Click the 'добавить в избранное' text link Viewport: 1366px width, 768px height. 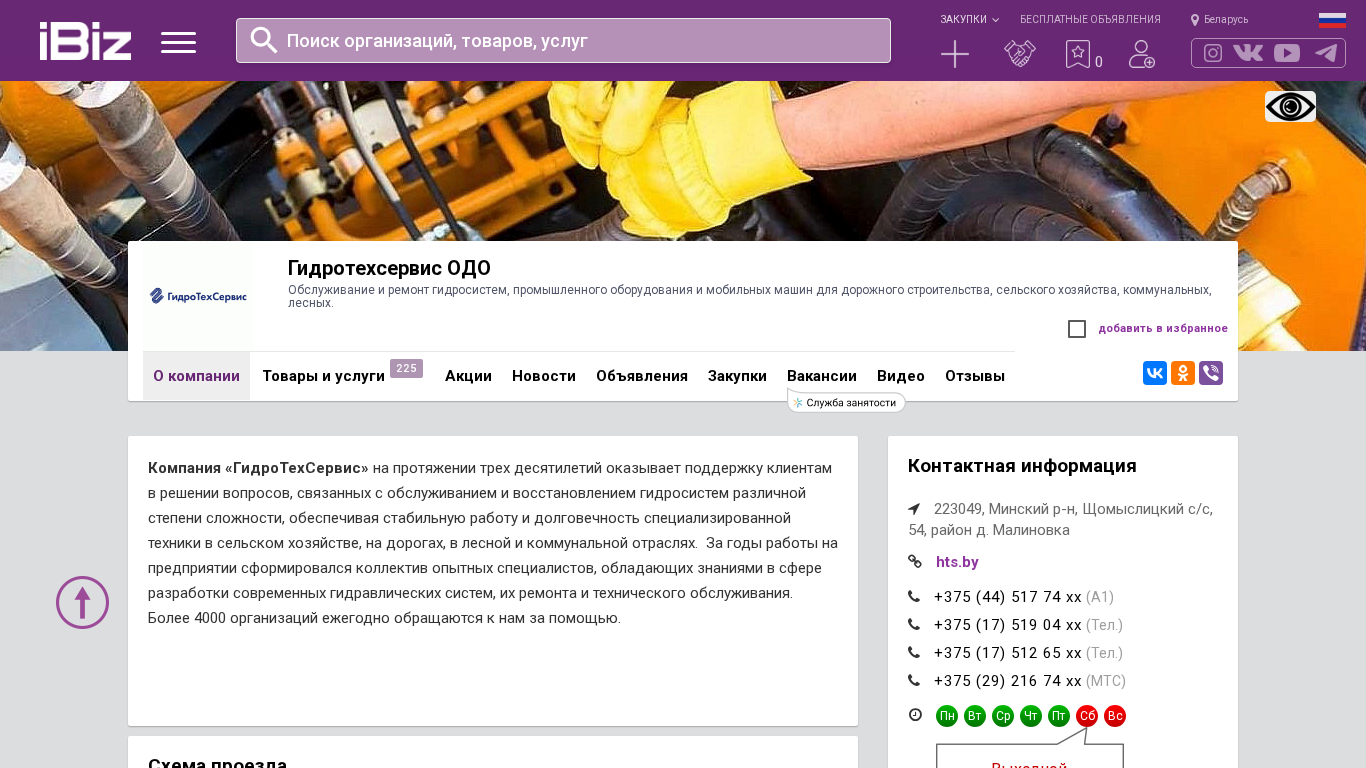(x=1163, y=329)
